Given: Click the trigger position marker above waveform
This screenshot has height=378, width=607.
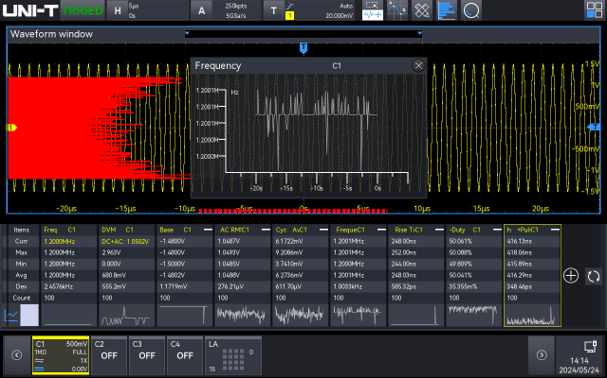Looking at the screenshot, I should [x=304, y=48].
